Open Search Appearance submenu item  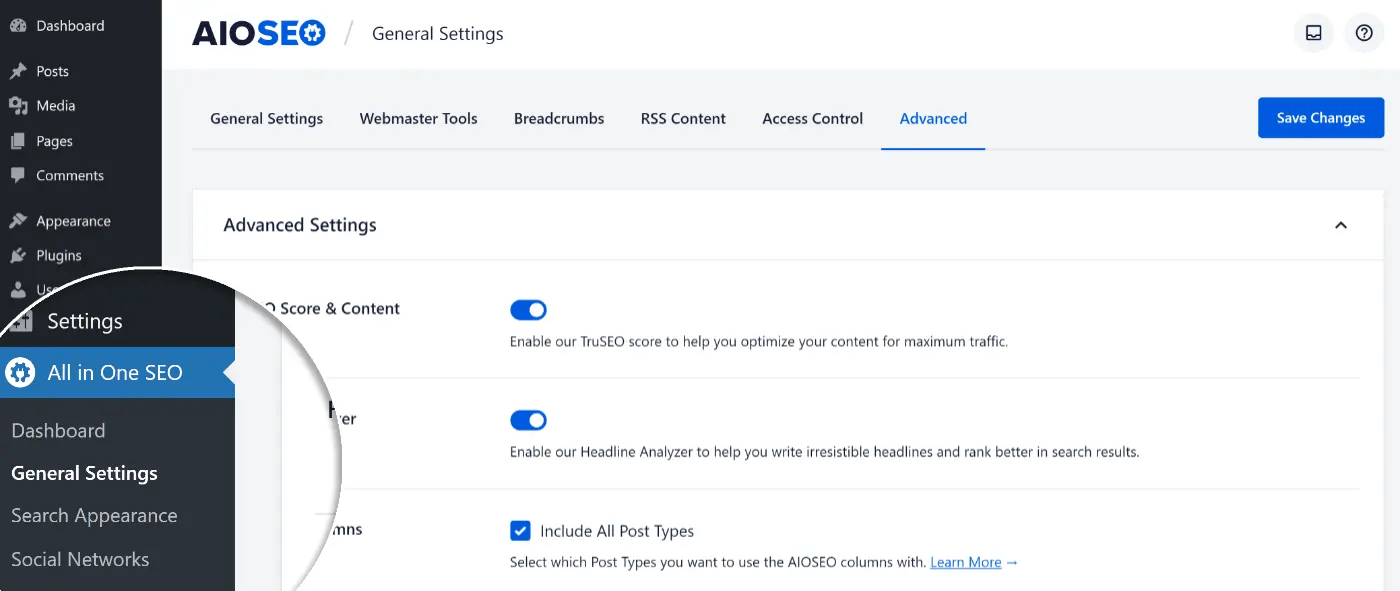(x=94, y=516)
